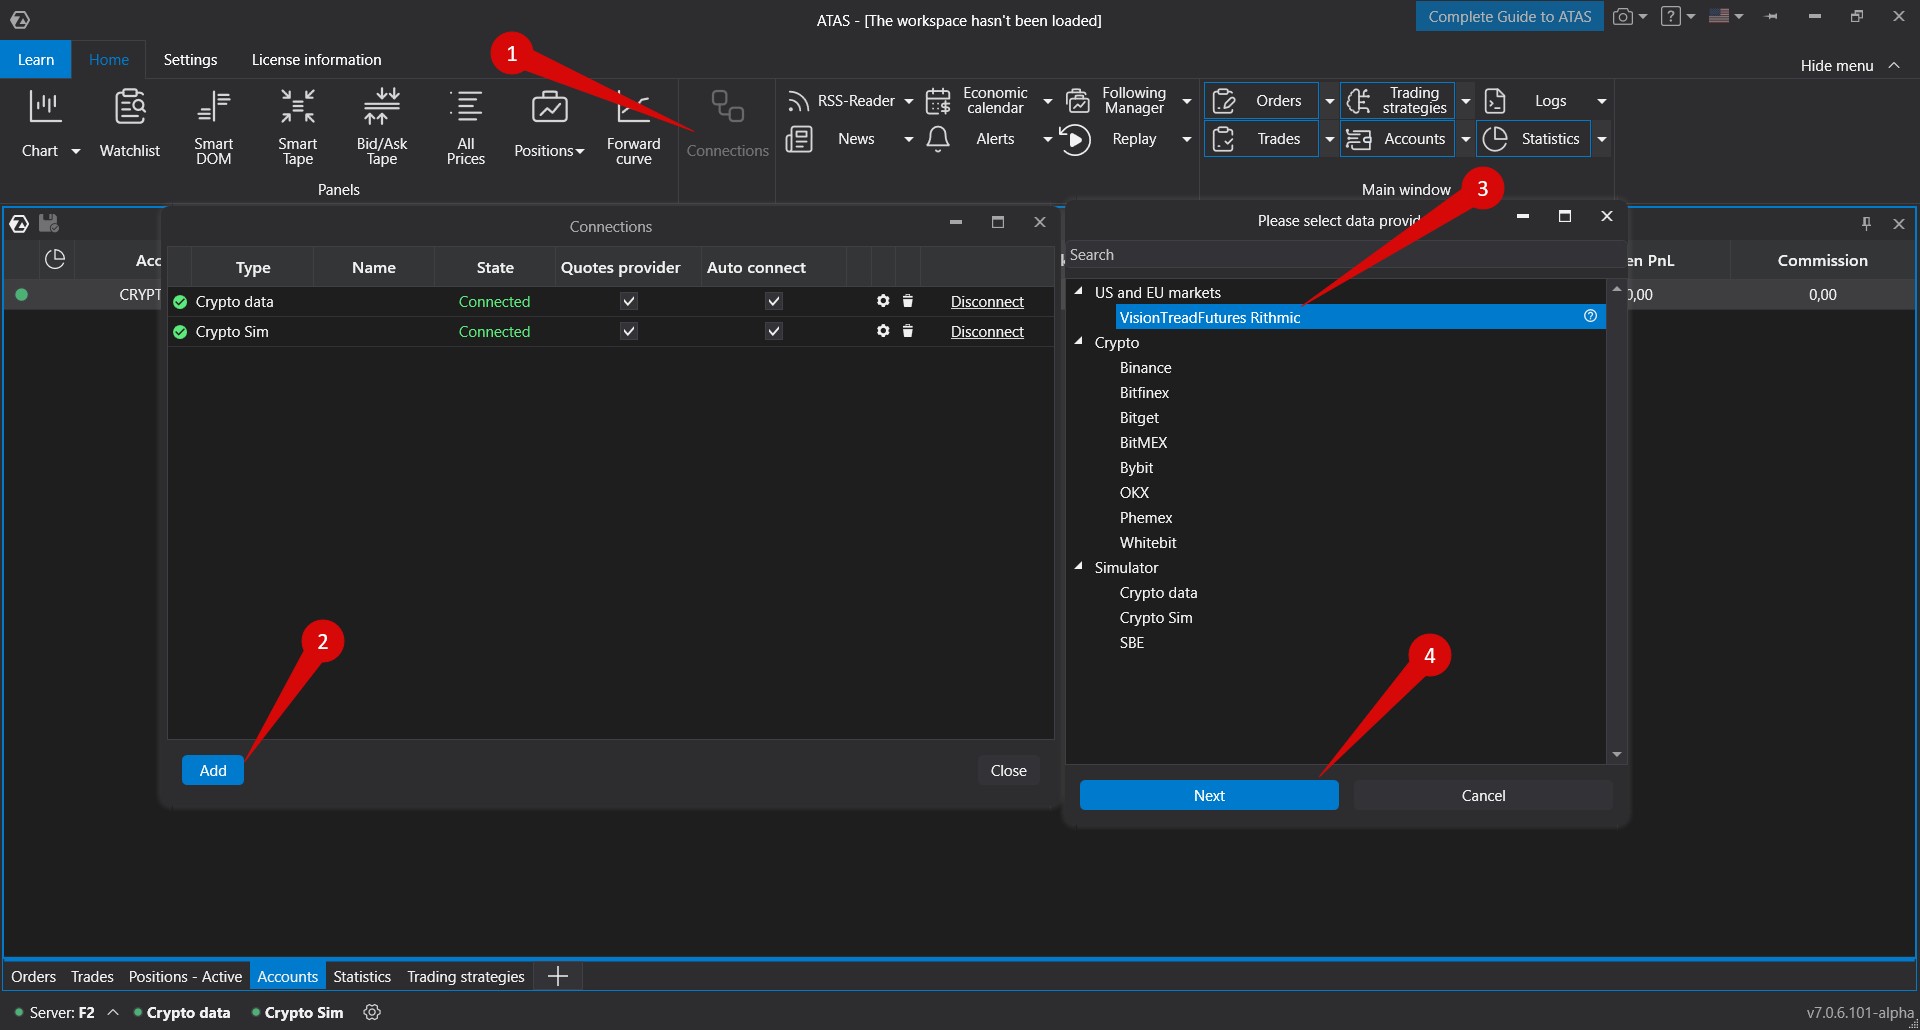1920x1030 pixels.
Task: Click the Add connection button
Action: point(212,770)
